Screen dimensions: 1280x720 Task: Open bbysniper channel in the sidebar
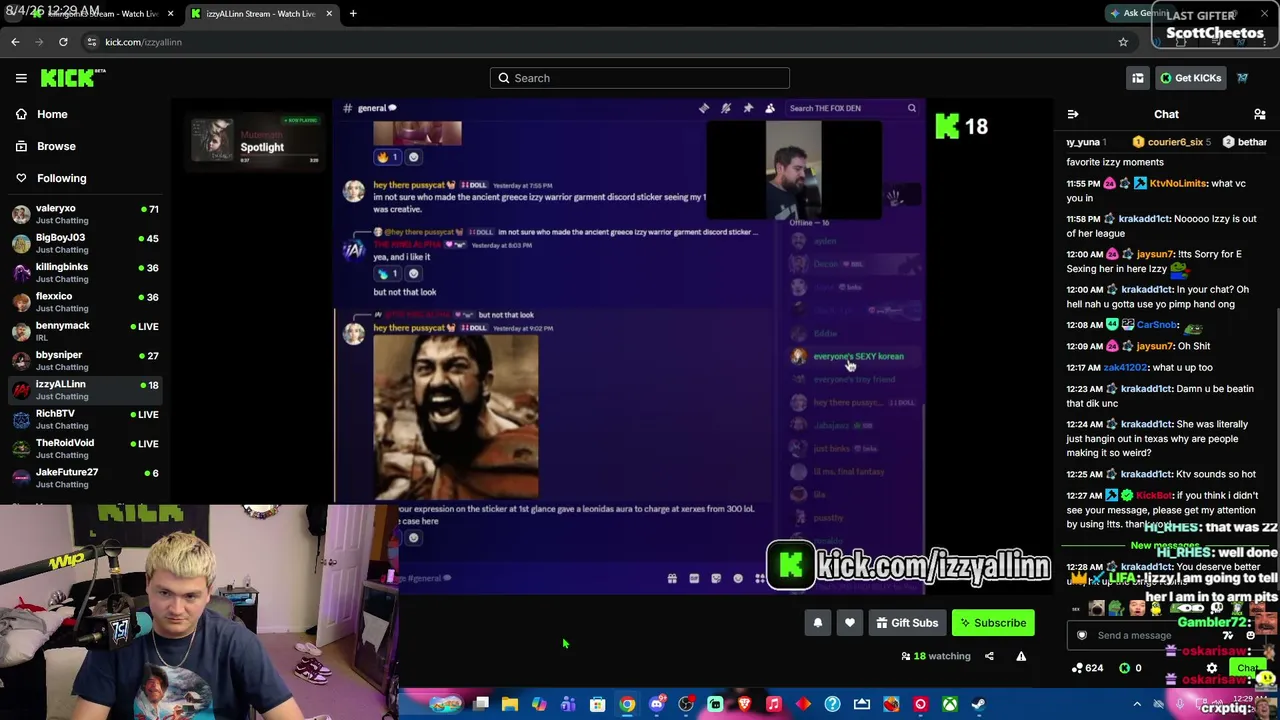tap(86, 360)
